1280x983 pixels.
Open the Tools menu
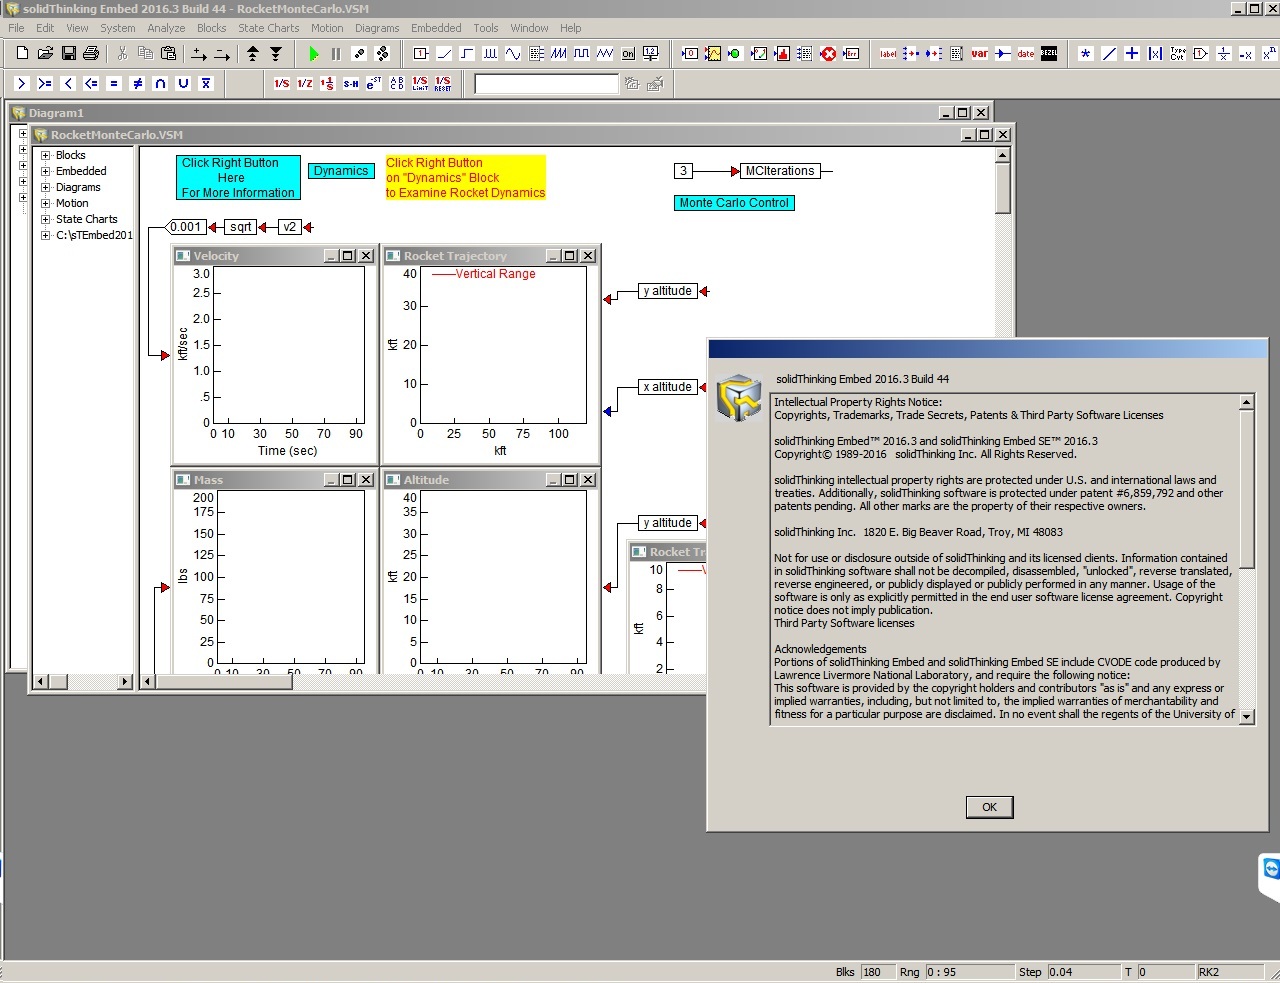(486, 28)
